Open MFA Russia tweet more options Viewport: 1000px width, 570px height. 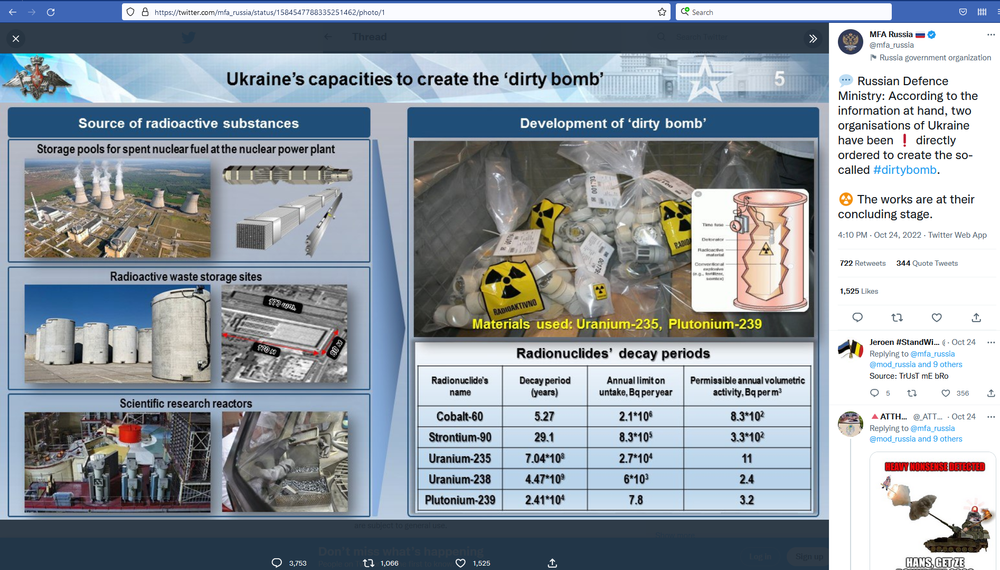click(x=990, y=35)
